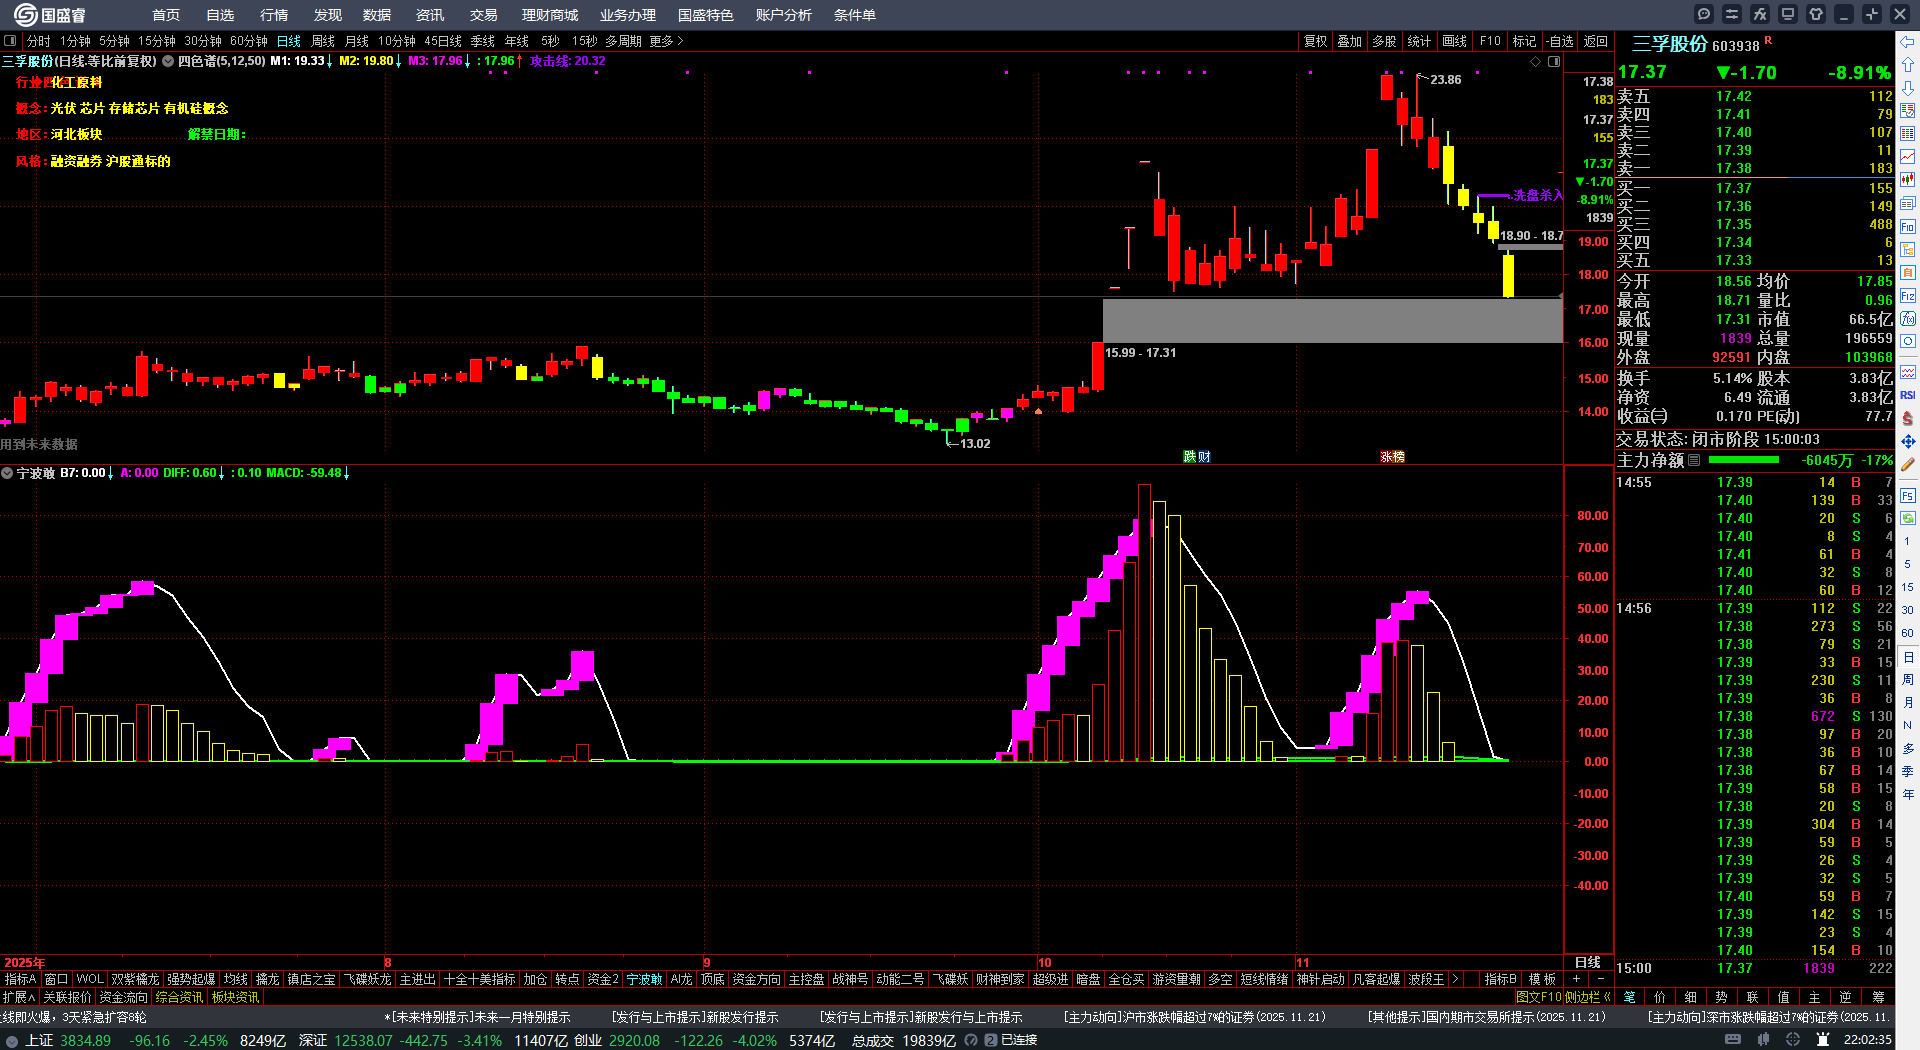
Task: Open the 图文F10 link
Action: [x=1538, y=997]
